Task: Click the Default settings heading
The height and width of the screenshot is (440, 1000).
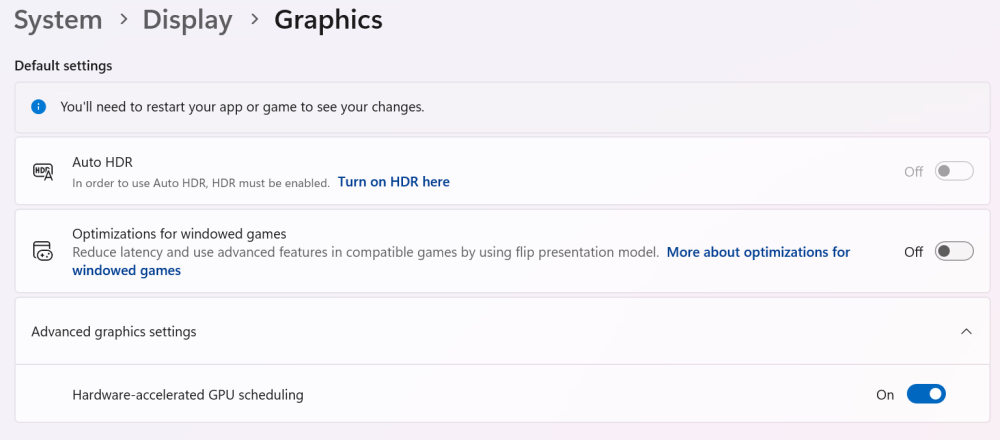Action: click(x=63, y=66)
